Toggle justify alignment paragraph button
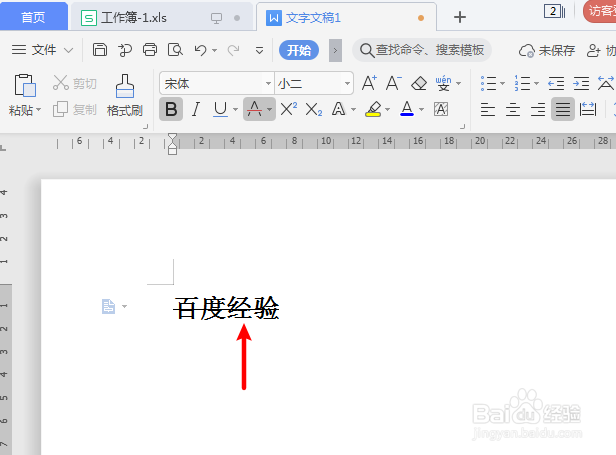 [563, 109]
